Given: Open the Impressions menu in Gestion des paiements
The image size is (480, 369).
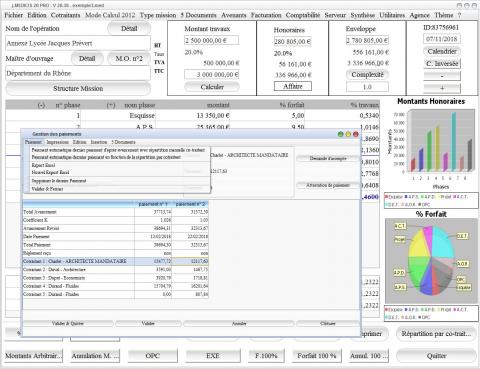Looking at the screenshot, I should pos(57,142).
